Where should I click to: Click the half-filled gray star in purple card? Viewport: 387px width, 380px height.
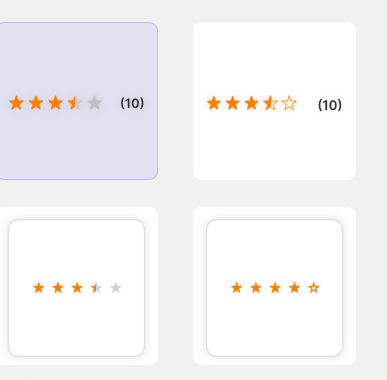pyautogui.click(x=75, y=103)
